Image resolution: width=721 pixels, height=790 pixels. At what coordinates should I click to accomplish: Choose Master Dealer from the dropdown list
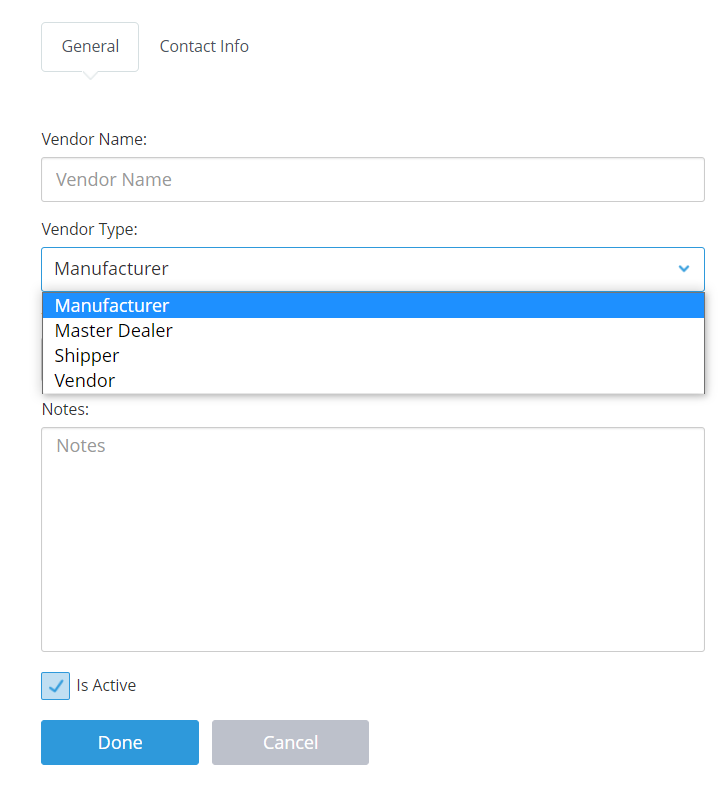(x=373, y=331)
